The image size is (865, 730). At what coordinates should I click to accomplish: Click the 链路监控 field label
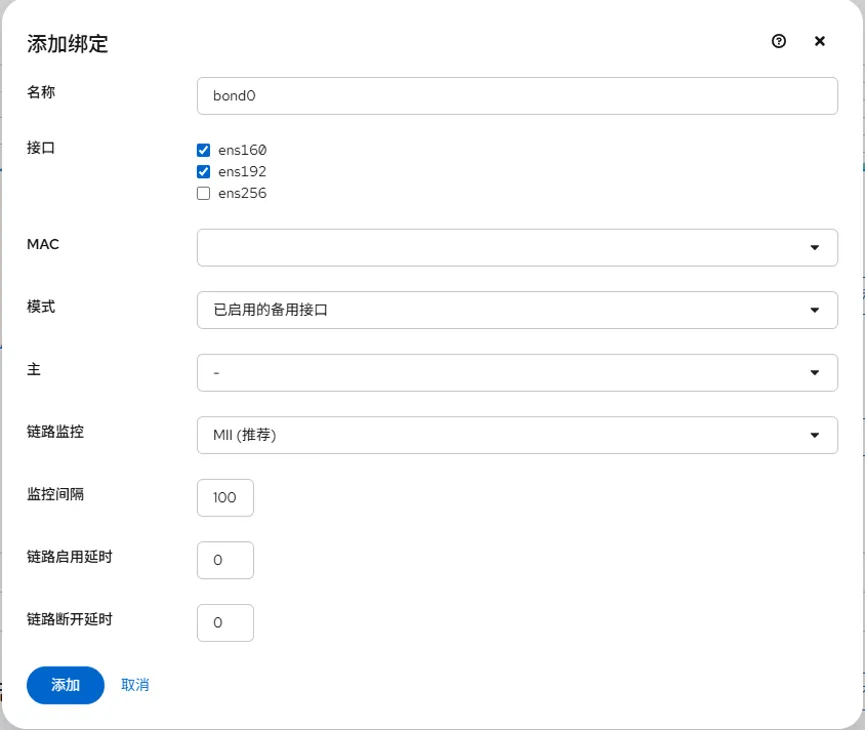[55, 431]
